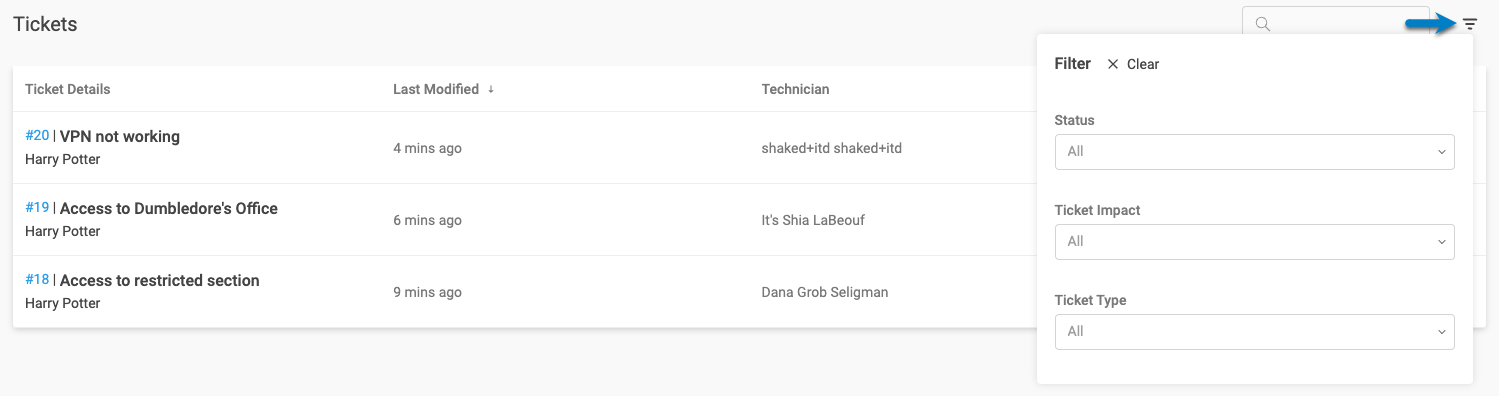
Task: Click the Ticket Details column header
Action: [68, 89]
